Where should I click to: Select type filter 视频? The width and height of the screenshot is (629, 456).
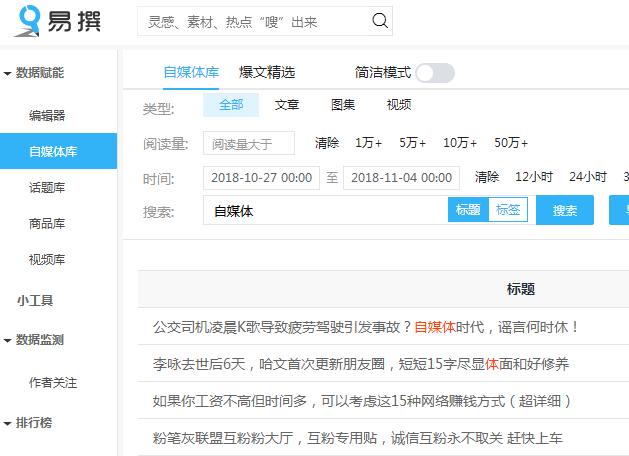click(x=399, y=105)
